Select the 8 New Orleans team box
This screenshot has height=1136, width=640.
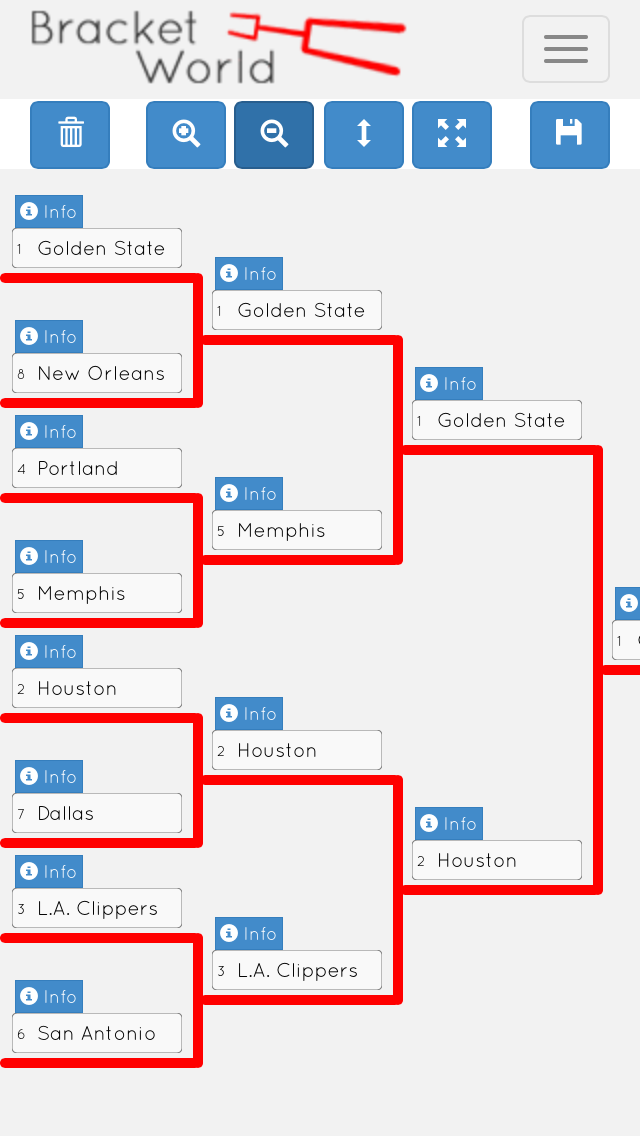point(97,373)
